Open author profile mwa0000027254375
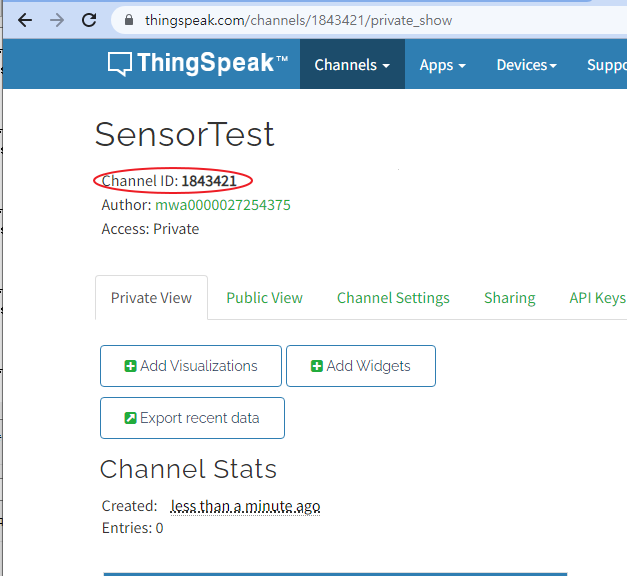The height and width of the screenshot is (576, 627). point(223,205)
